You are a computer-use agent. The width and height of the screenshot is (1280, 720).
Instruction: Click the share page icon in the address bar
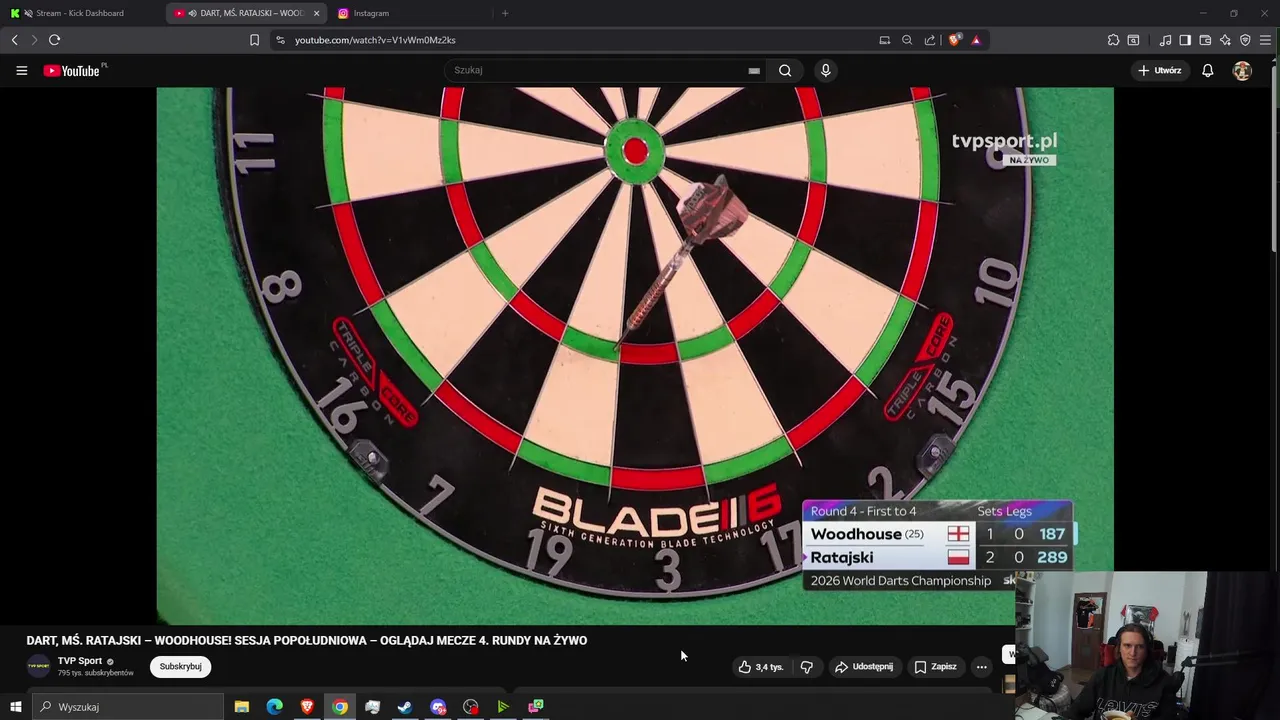[x=930, y=40]
